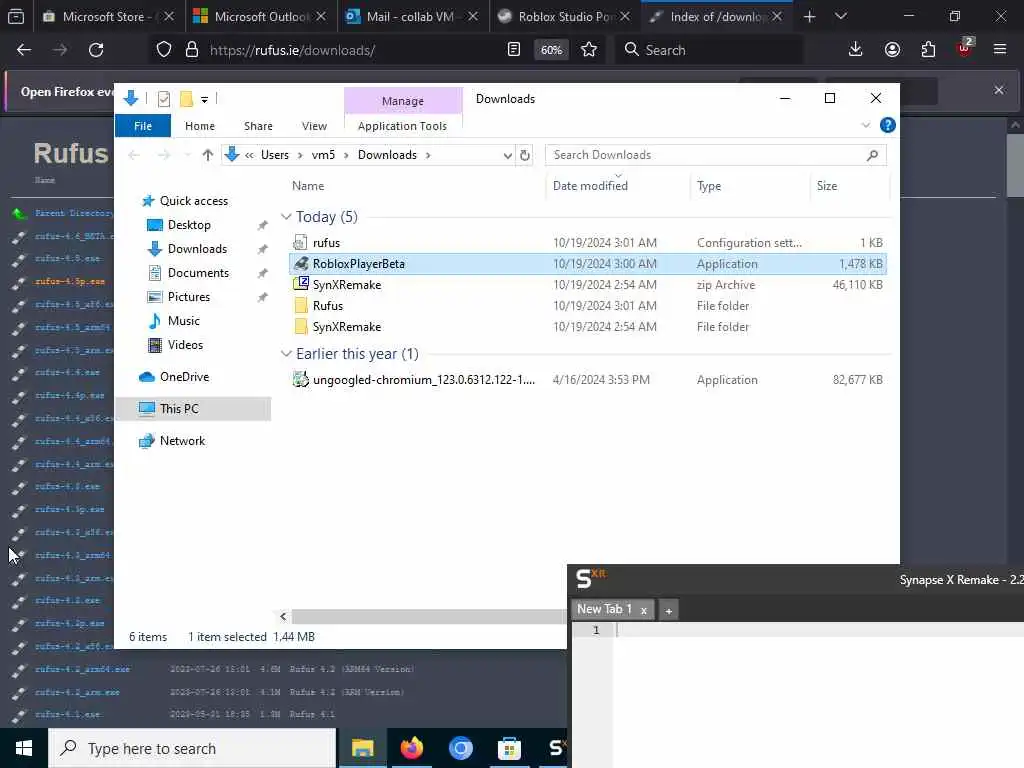This screenshot has width=1024, height=768.
Task: Open Firefox extensions puzzle icon
Action: (x=928, y=50)
